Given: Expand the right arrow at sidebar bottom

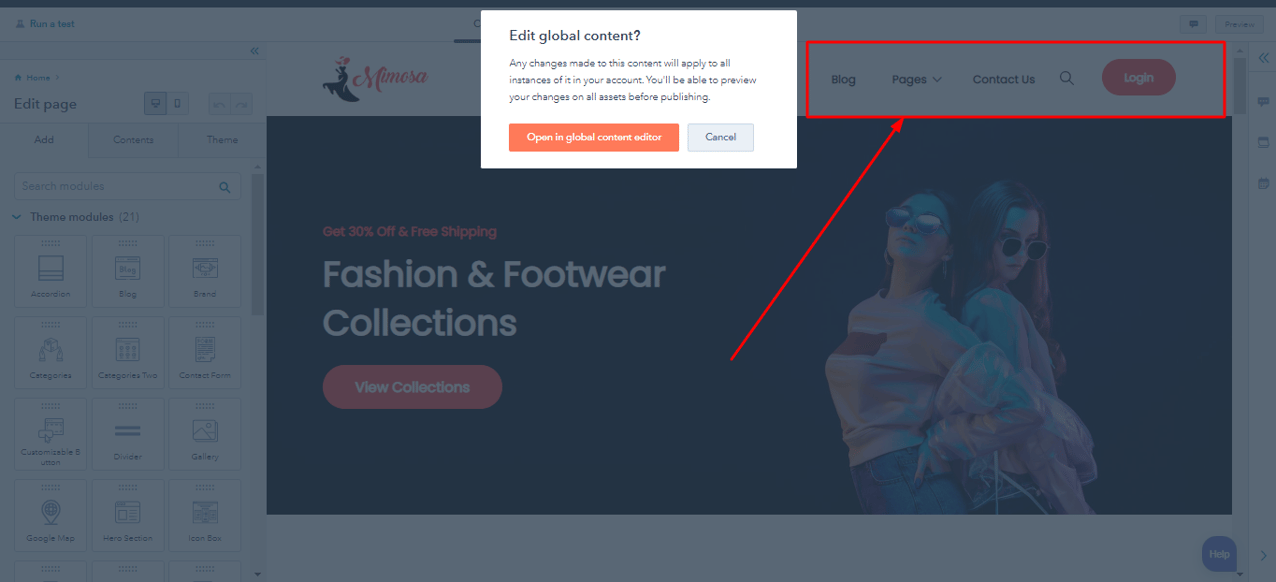Looking at the screenshot, I should pos(1263,555).
